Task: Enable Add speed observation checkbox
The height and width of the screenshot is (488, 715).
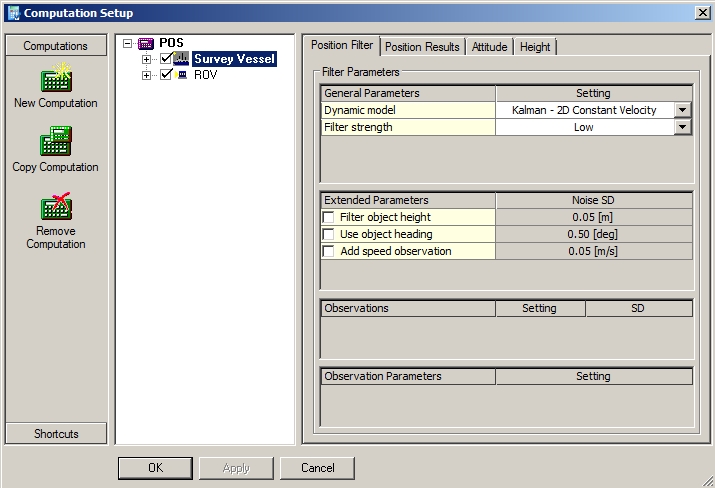Action: pos(328,251)
